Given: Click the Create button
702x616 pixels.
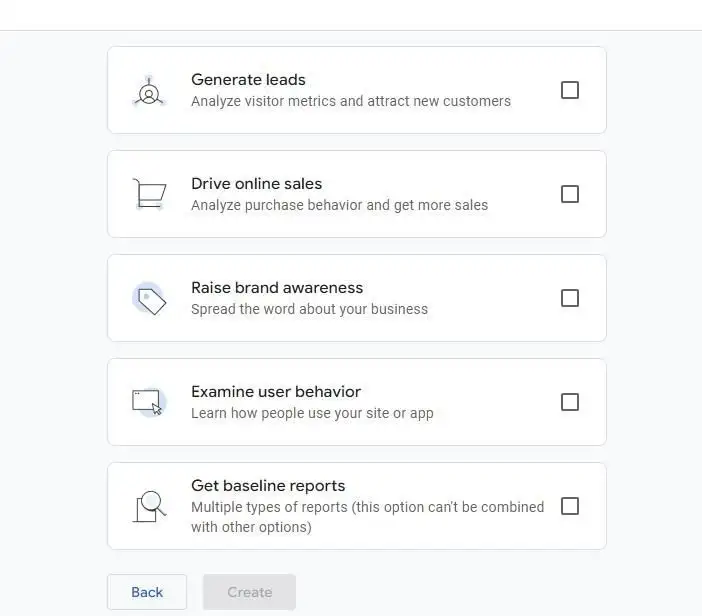Looking at the screenshot, I should (249, 592).
